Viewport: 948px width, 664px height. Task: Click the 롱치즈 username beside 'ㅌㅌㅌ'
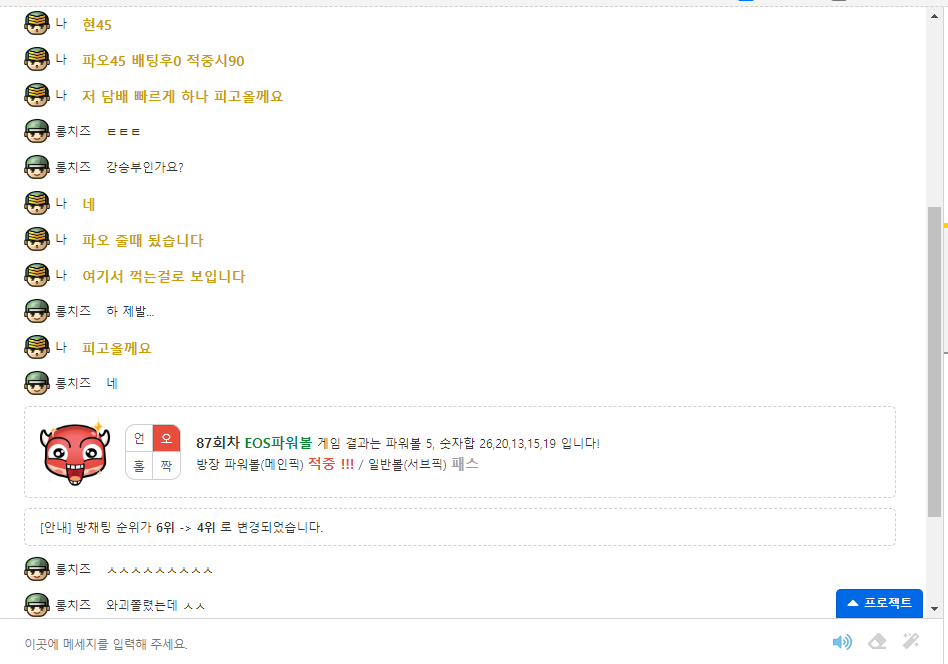(73, 131)
